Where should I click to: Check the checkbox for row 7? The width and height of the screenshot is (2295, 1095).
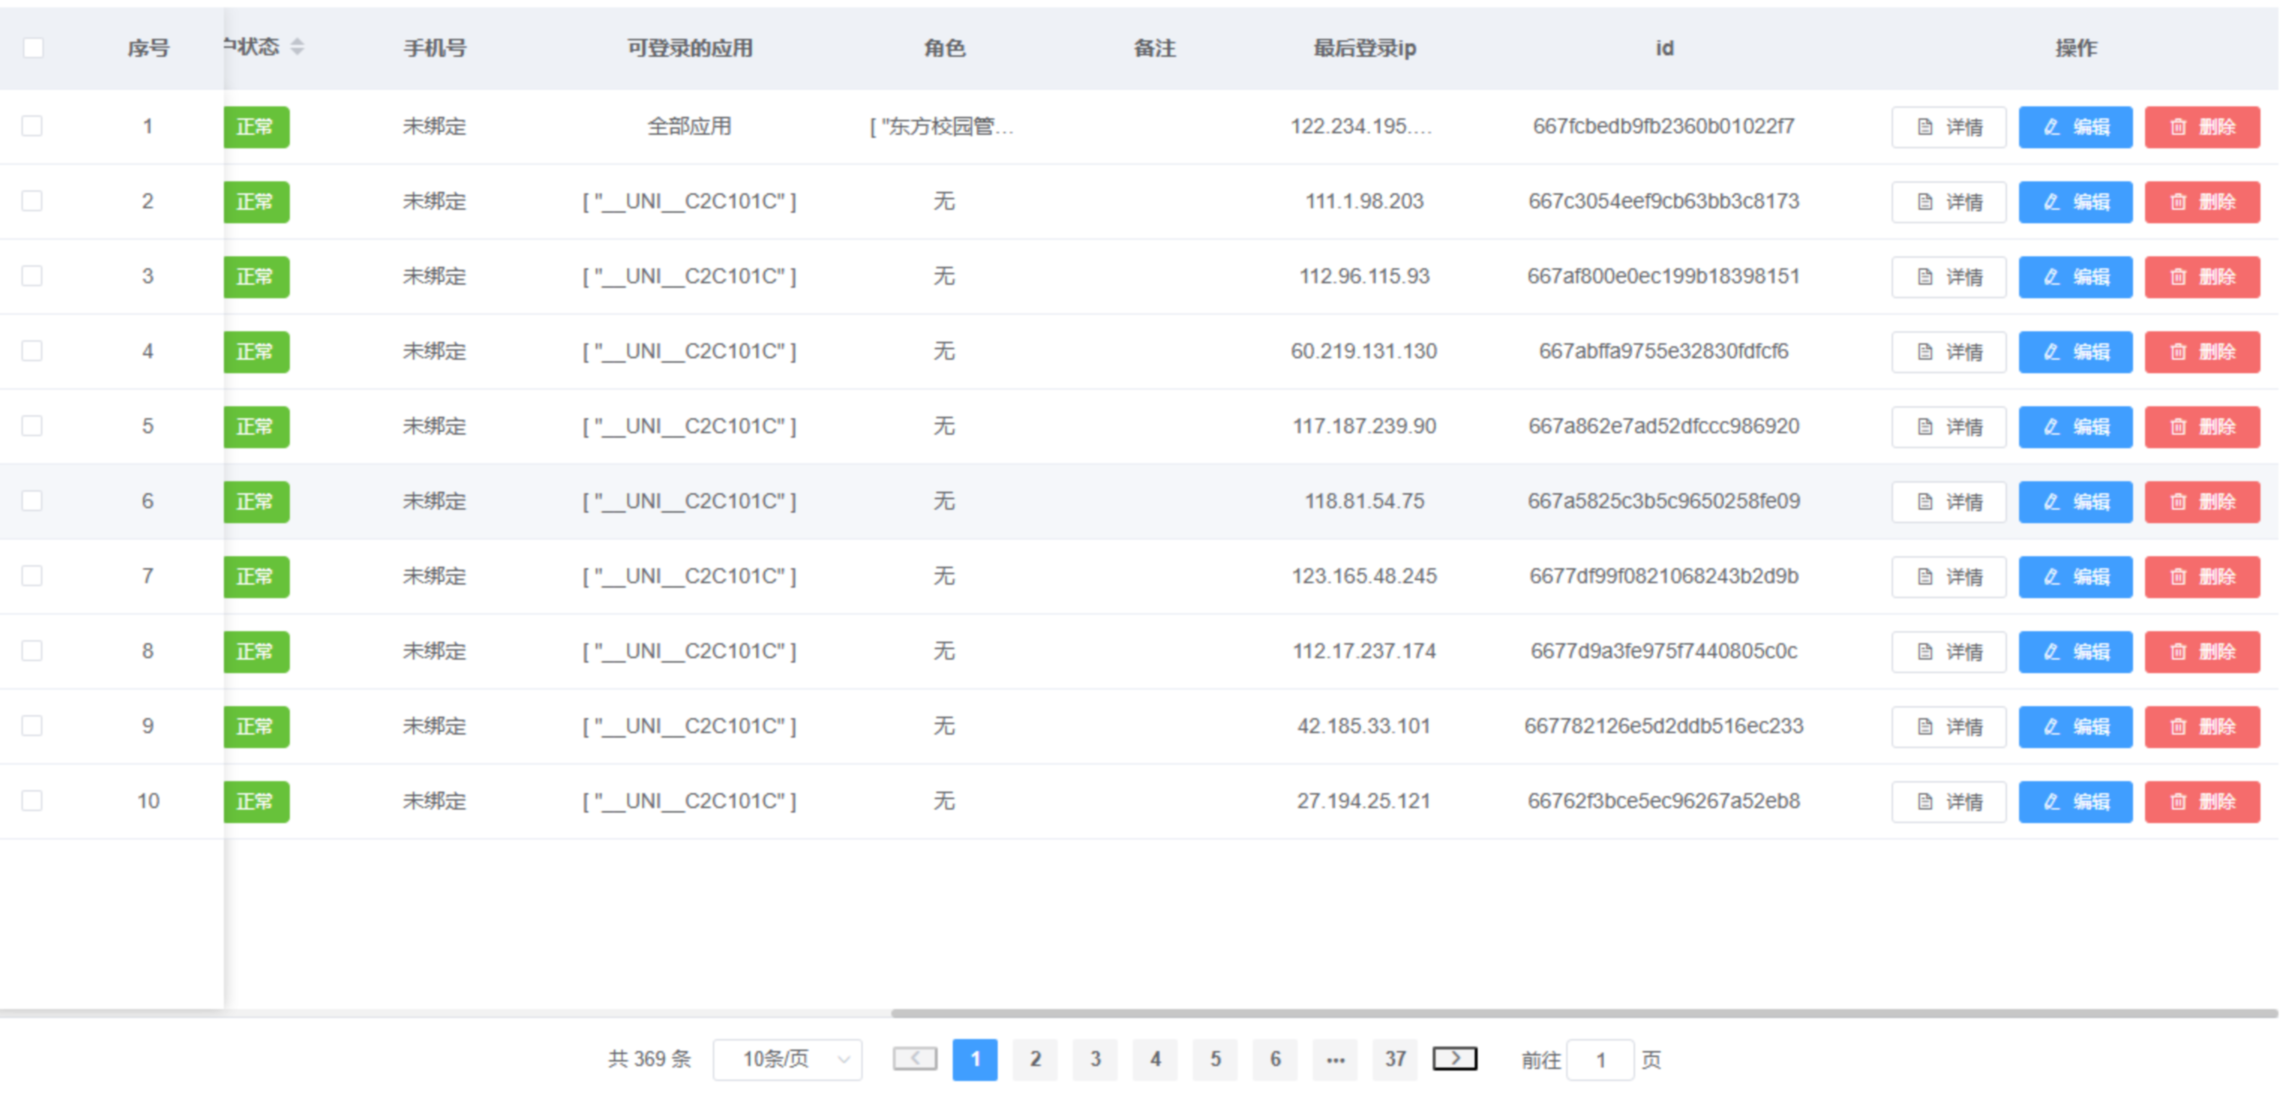[33, 576]
